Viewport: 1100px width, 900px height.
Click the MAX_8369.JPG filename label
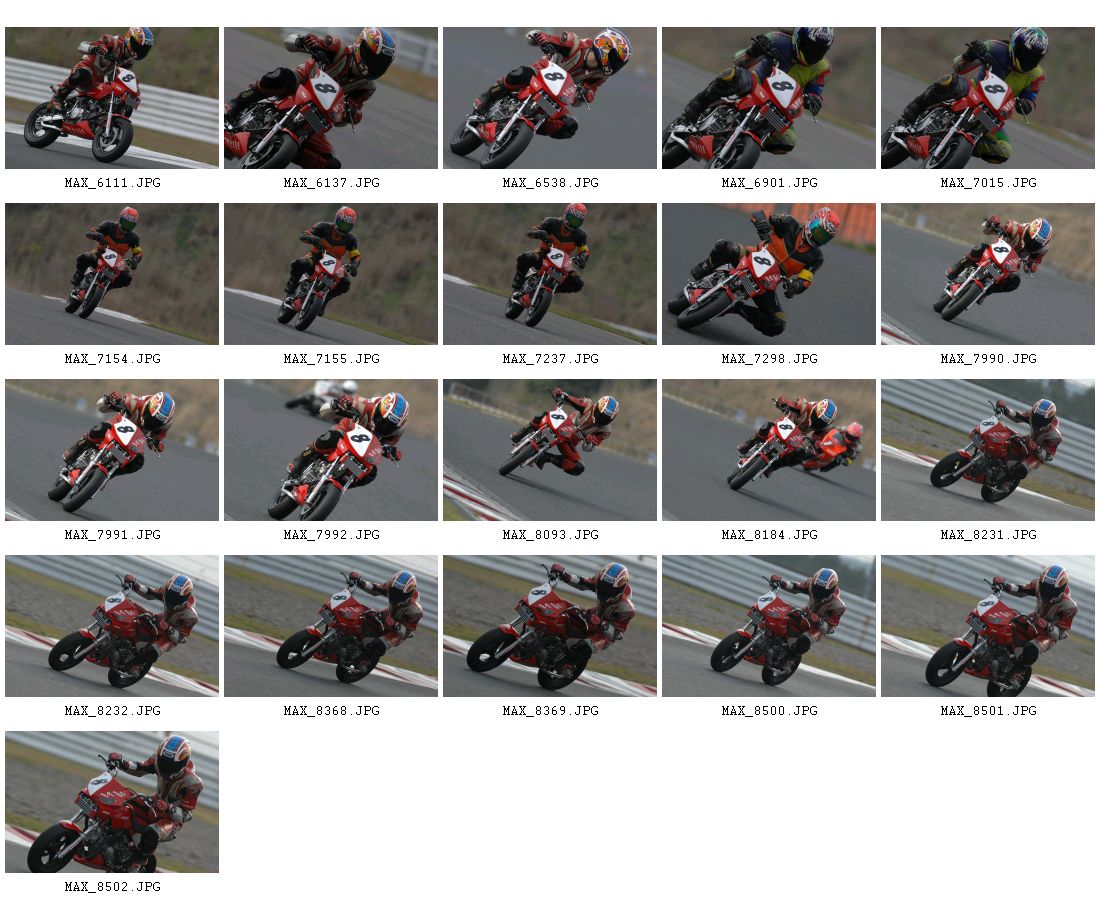coord(550,711)
